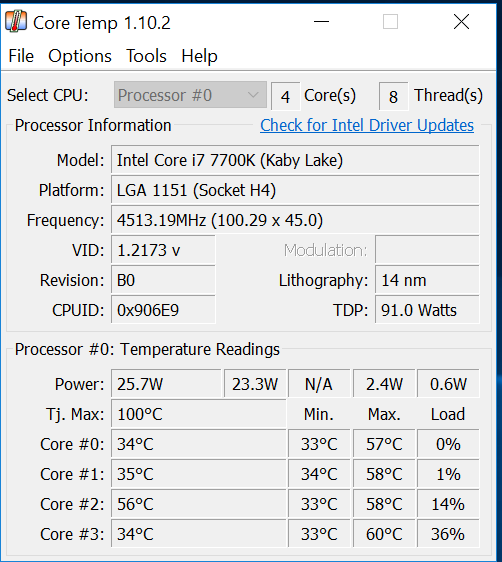The width and height of the screenshot is (502, 562).
Task: Click the Lithography value 14 nm
Action: (x=427, y=280)
